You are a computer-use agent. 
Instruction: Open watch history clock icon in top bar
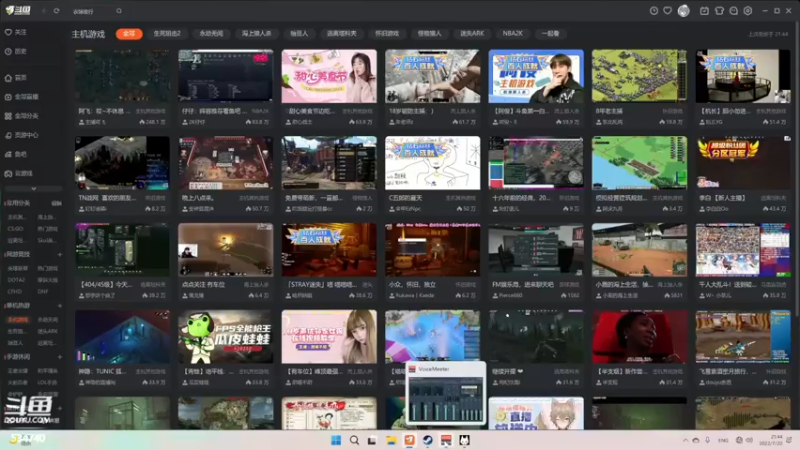coord(654,11)
